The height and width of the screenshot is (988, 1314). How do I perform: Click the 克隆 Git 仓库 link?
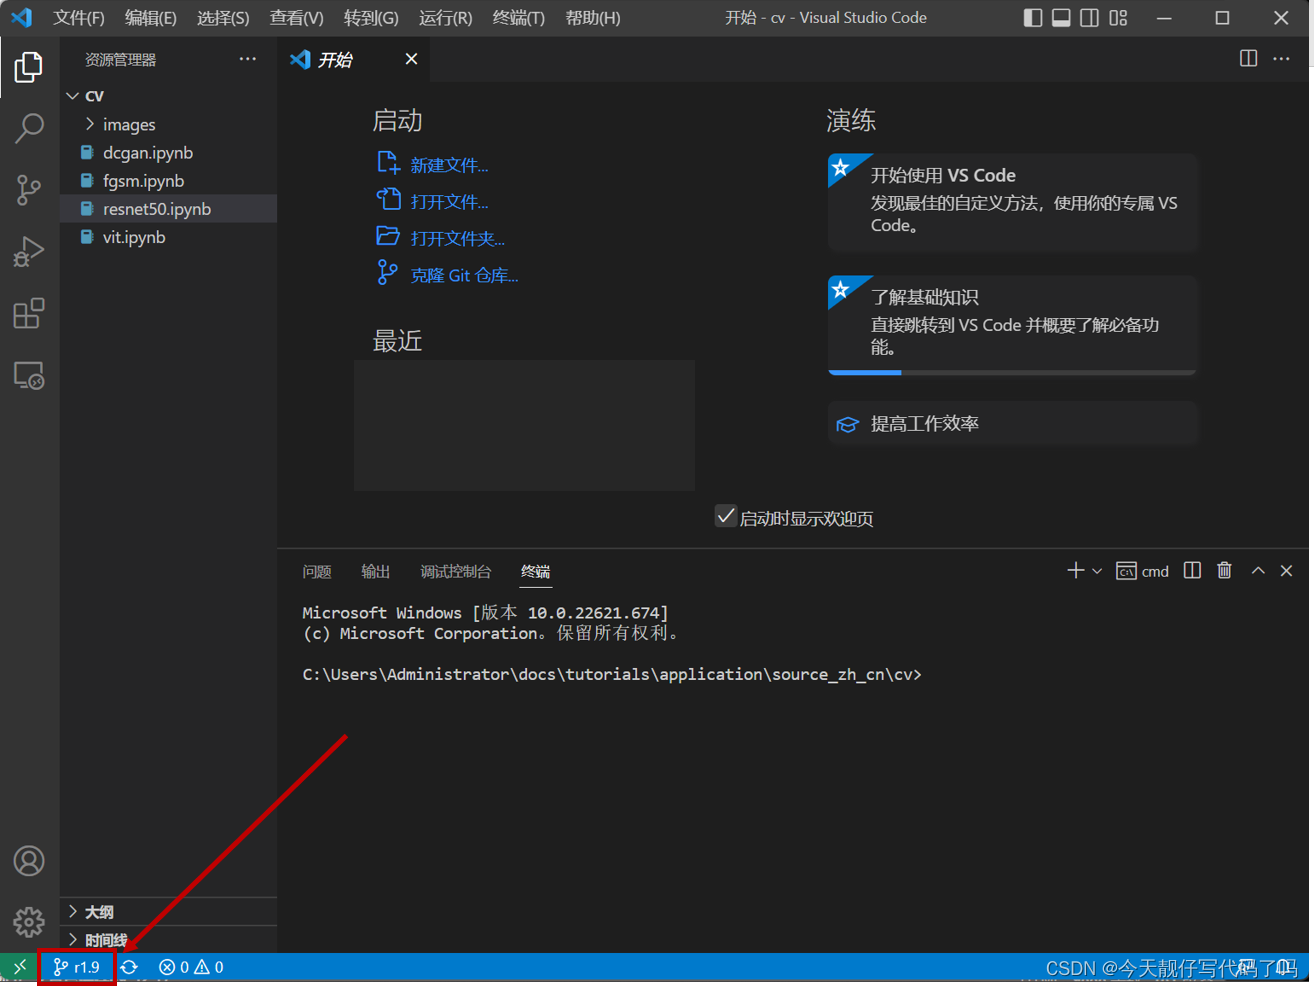click(x=464, y=275)
